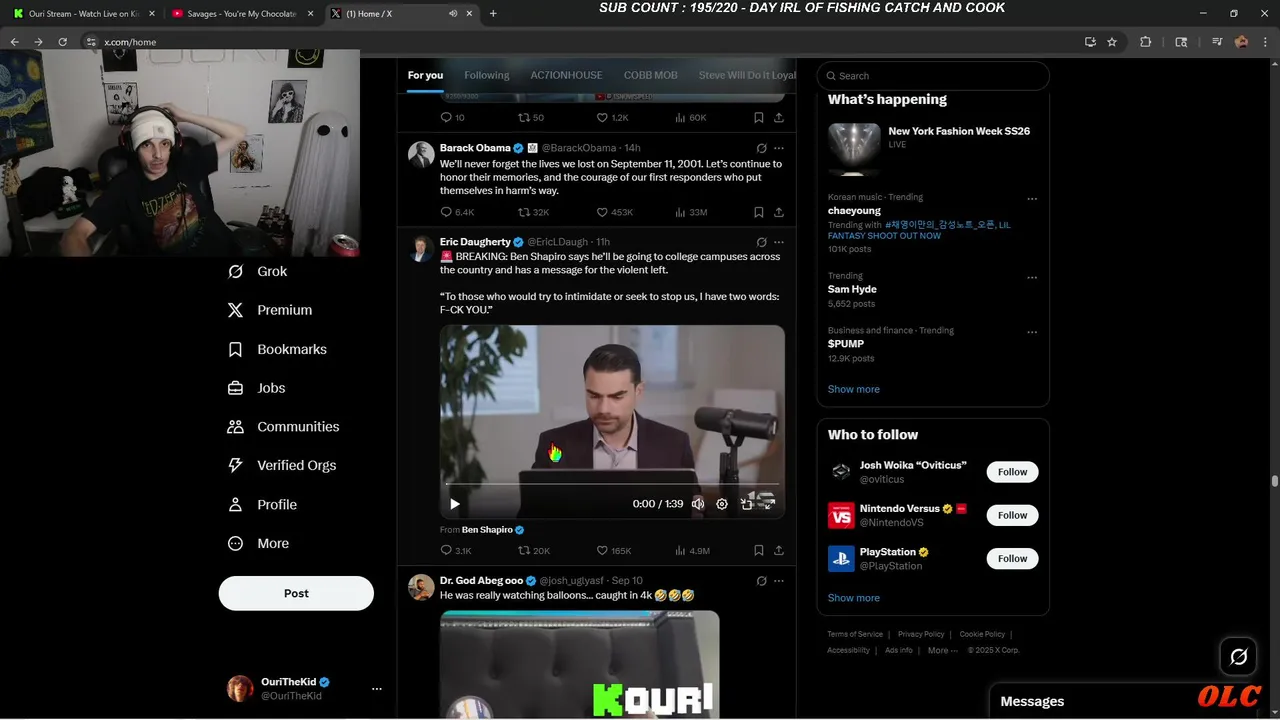The image size is (1280, 720).
Task: Switch to Steve Will Do It Loyal tab
Action: pos(747,75)
